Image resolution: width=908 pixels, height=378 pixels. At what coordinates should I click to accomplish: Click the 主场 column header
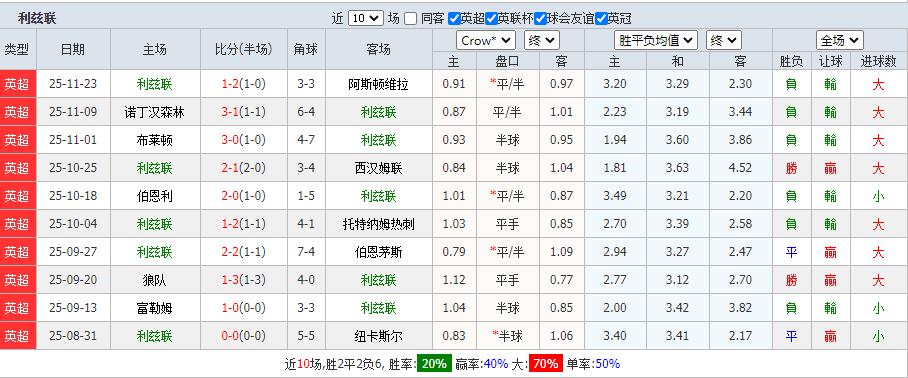click(x=155, y=50)
